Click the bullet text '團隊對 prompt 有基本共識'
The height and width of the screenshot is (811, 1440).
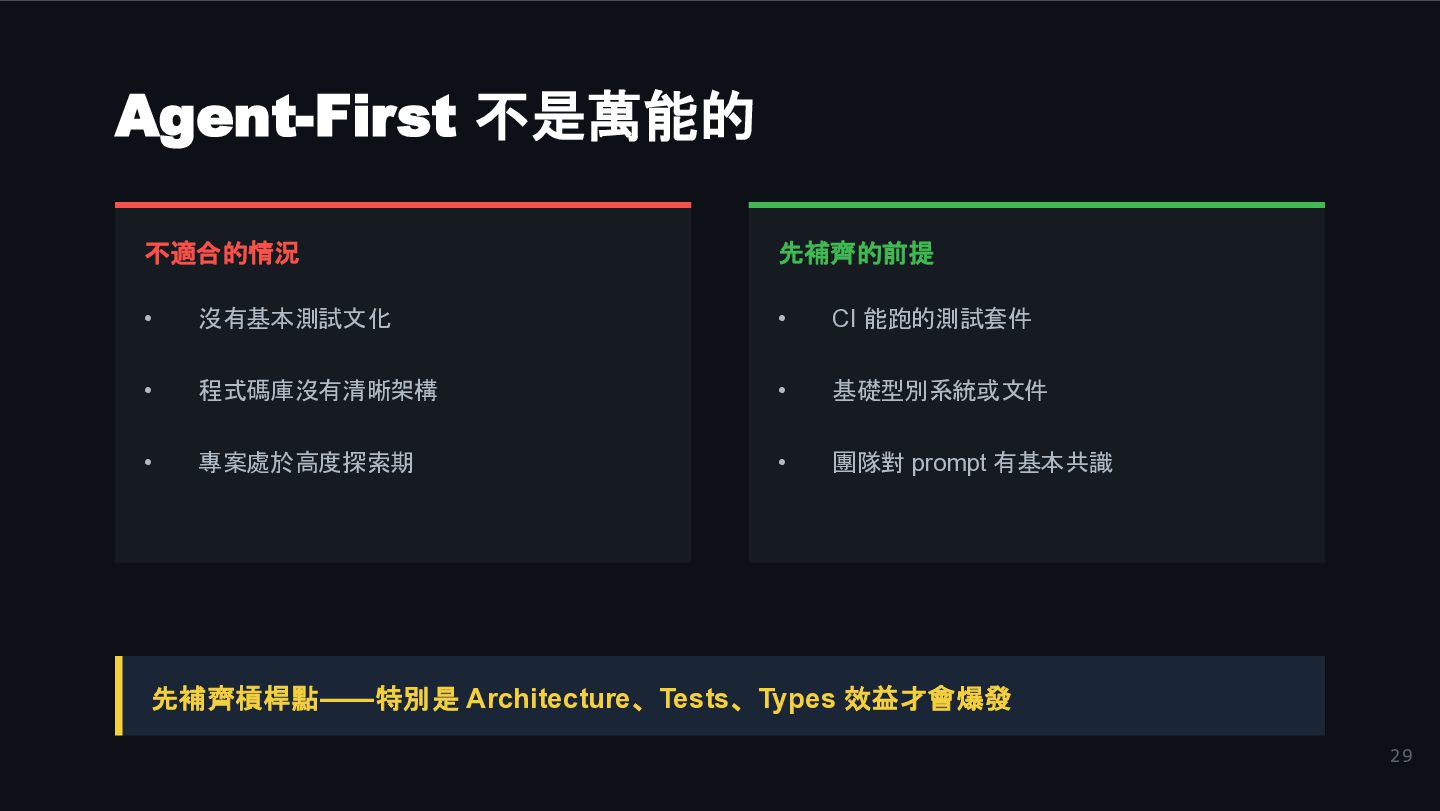click(972, 463)
